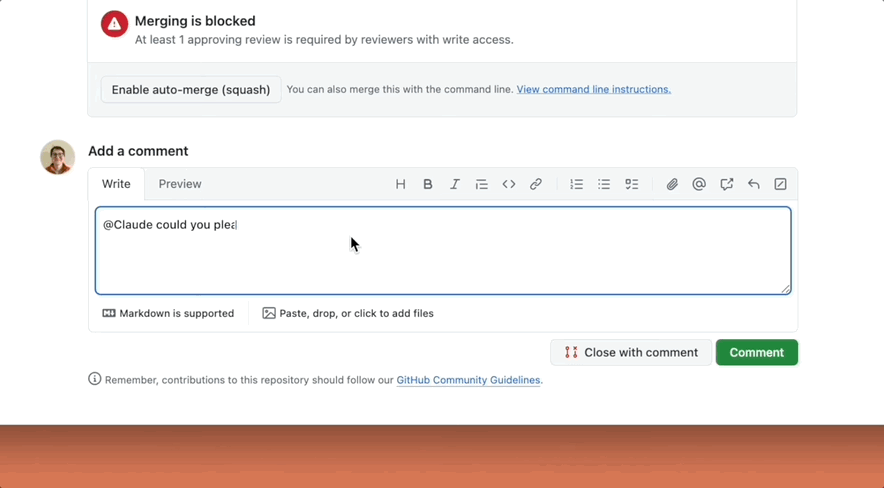Open saved replies arrow icon

tap(754, 184)
